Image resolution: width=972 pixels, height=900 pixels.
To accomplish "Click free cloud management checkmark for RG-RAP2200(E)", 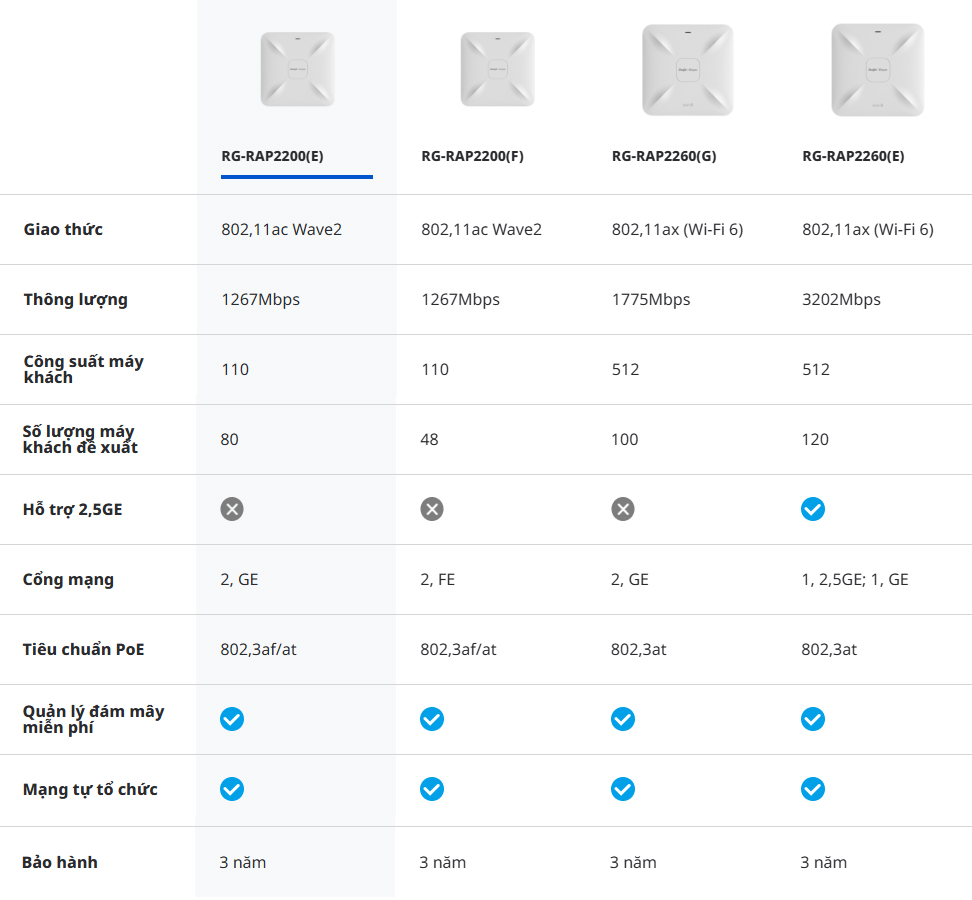I will [232, 719].
